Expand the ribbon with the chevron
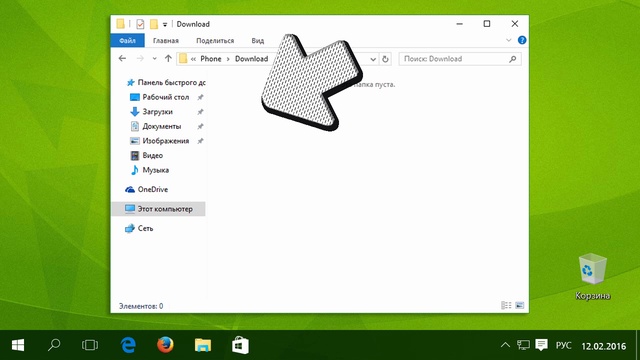640x360 pixels. 509,40
